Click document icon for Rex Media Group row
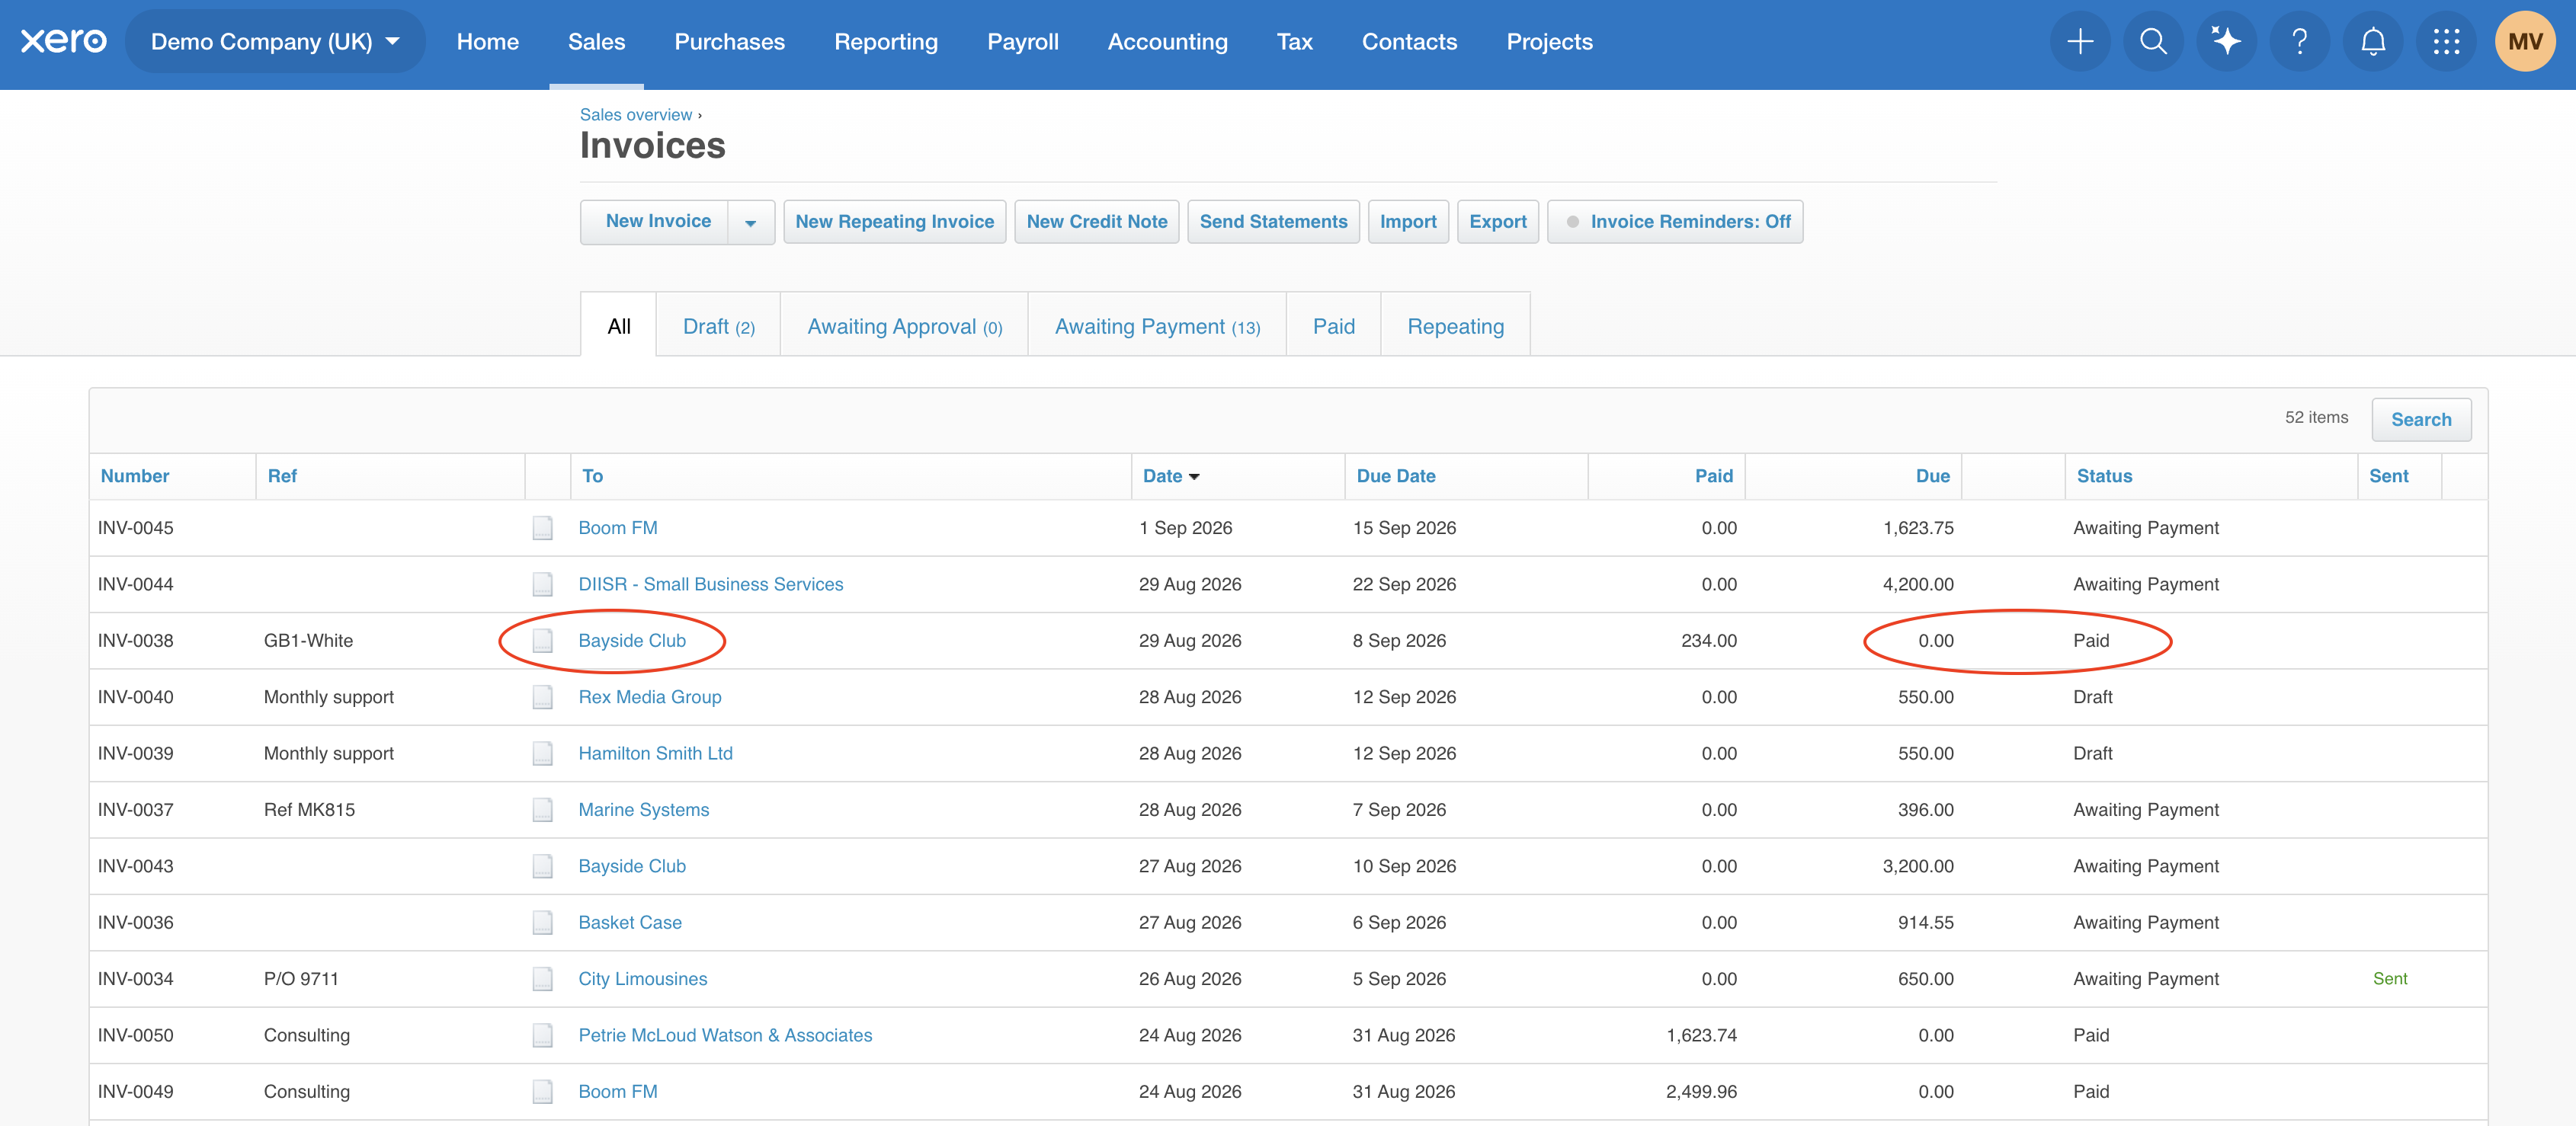 pyautogui.click(x=542, y=697)
